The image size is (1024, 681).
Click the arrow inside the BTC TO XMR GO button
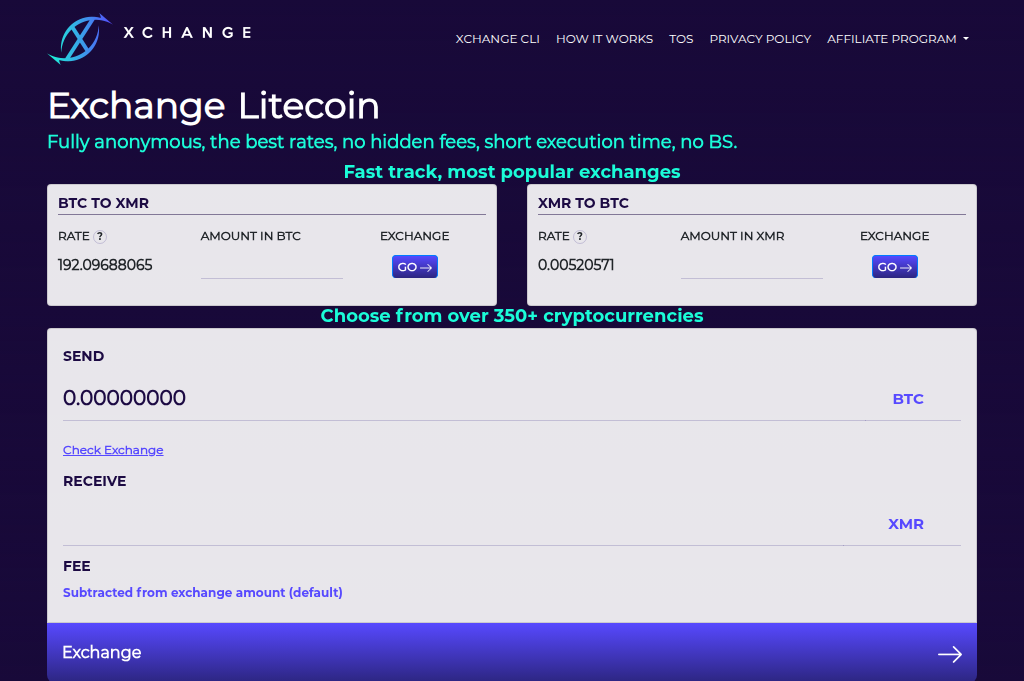425,266
